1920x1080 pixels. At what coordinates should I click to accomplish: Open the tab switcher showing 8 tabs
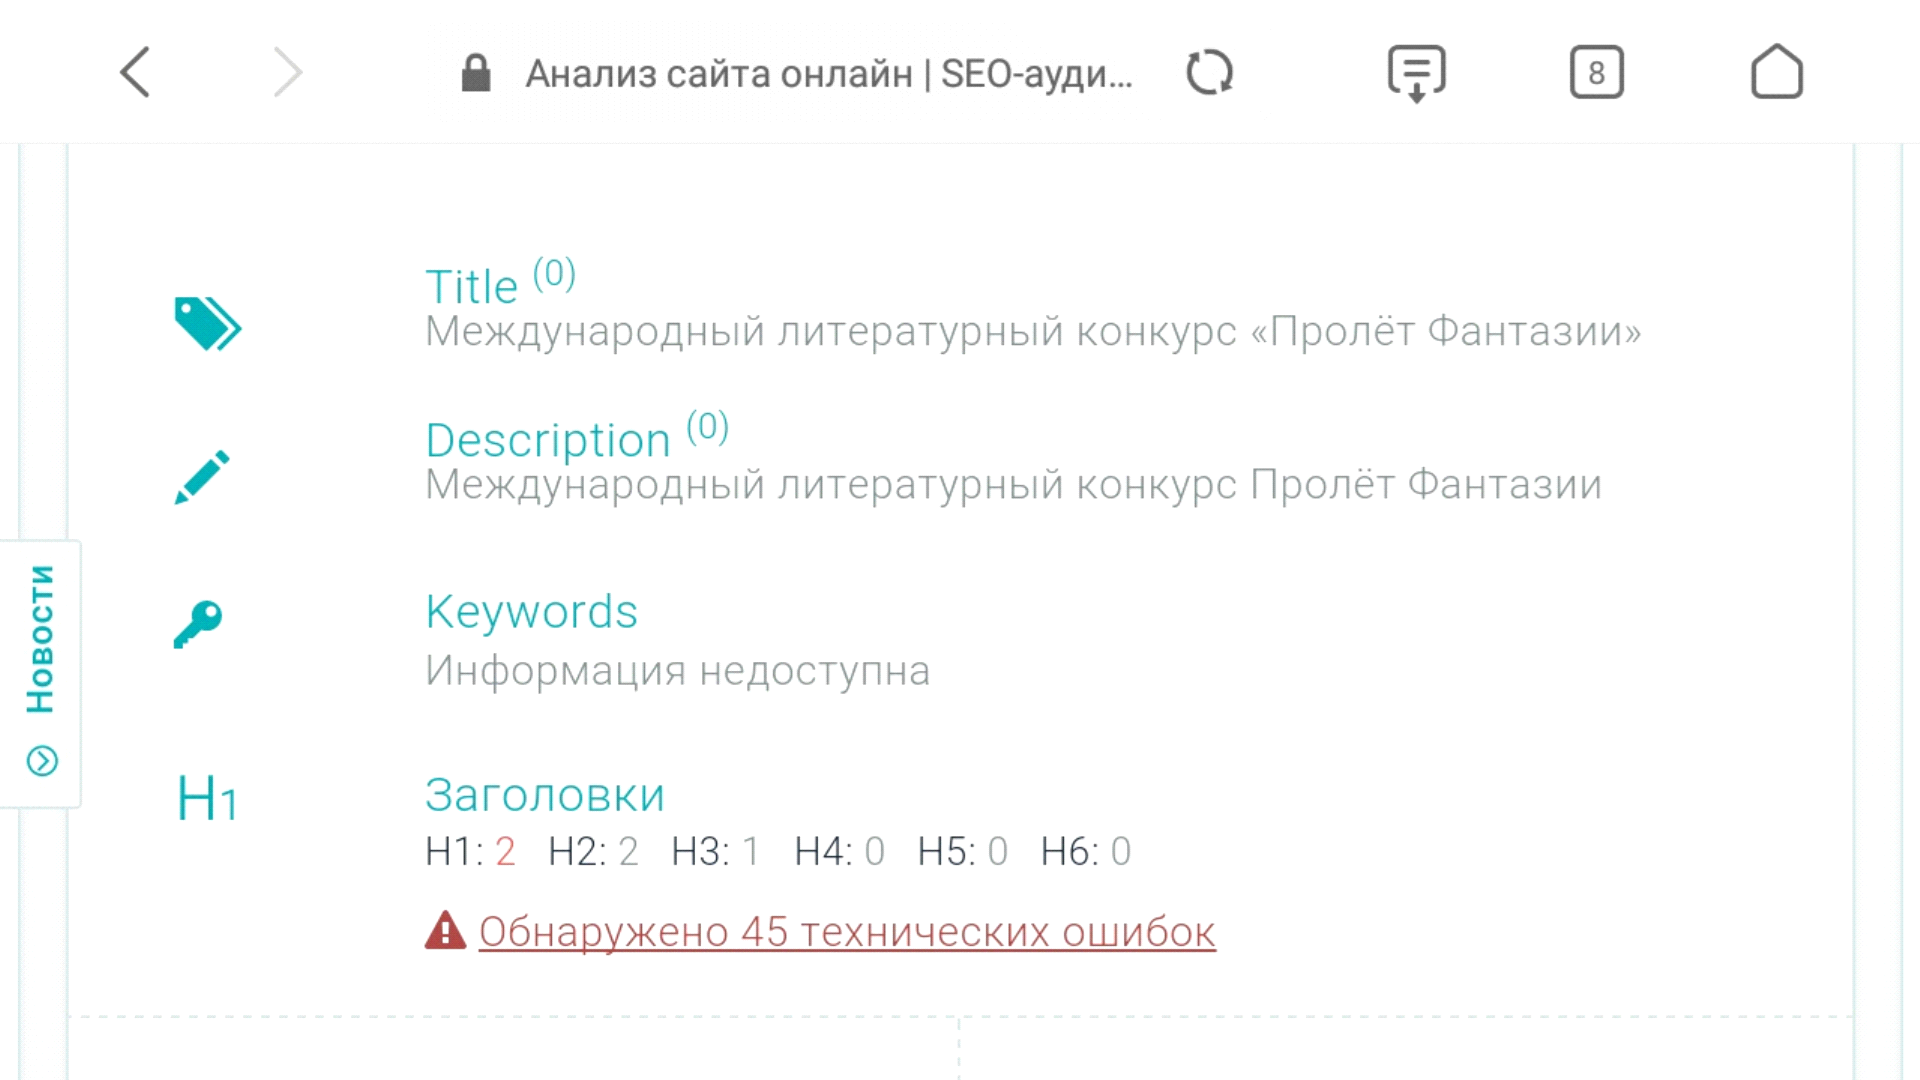click(1596, 72)
